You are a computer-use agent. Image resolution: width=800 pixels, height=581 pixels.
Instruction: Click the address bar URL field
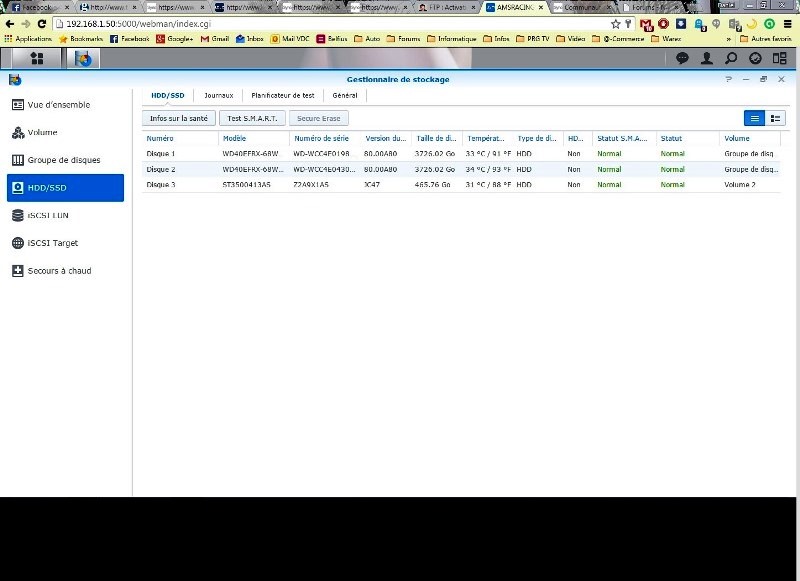pos(332,24)
